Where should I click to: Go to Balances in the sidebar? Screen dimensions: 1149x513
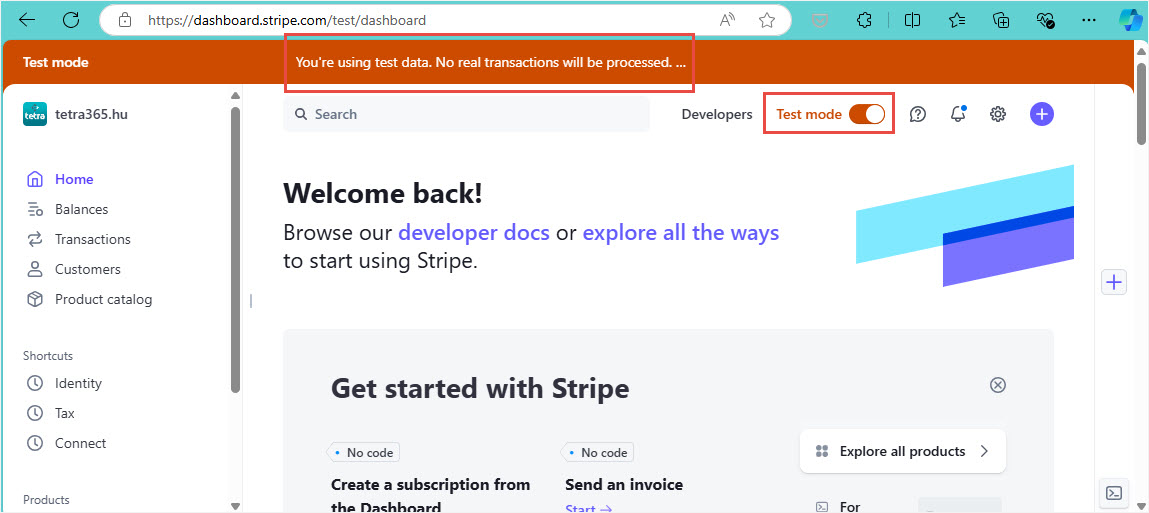pyautogui.click(x=81, y=209)
